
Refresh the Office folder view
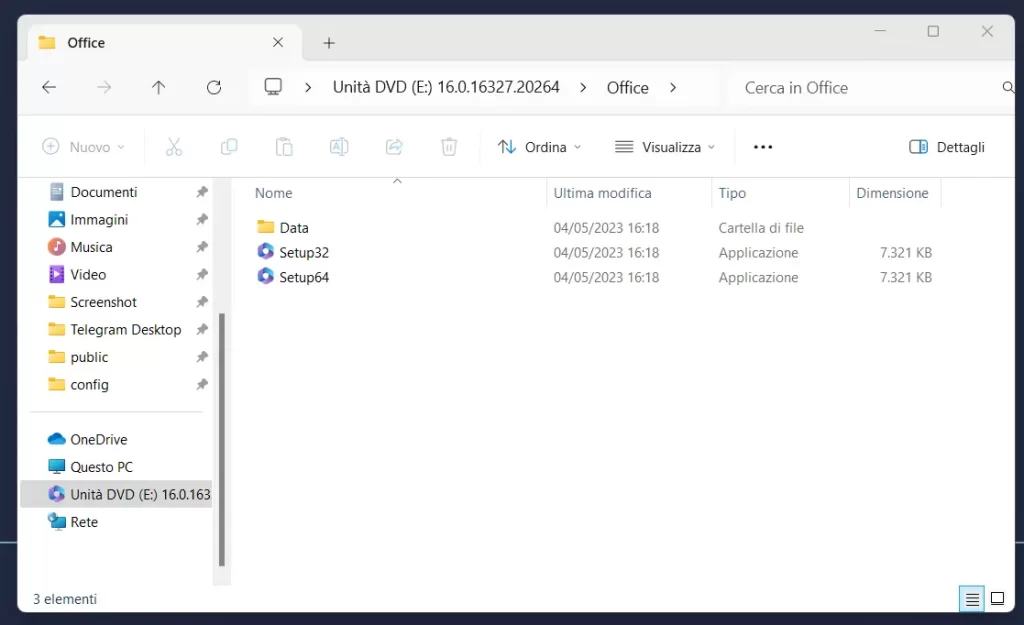click(x=214, y=88)
